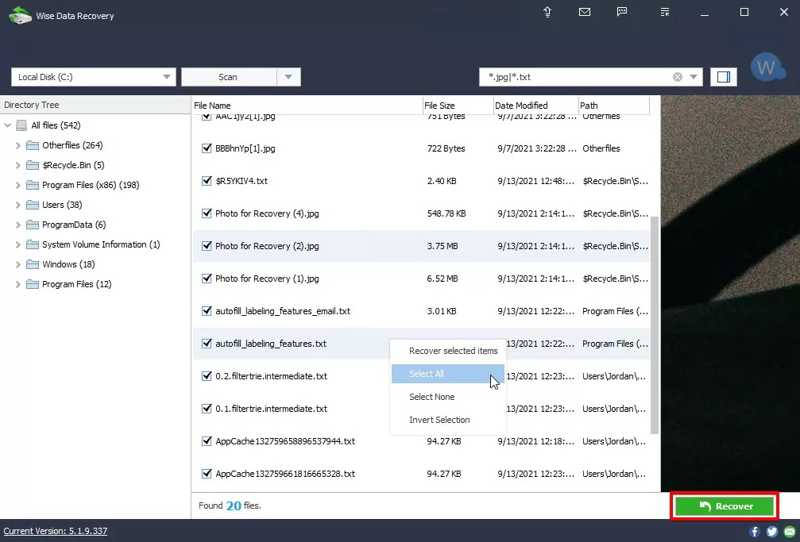This screenshot has width=800, height=542.
Task: Uncheck Photo for Recovery (2).jpg checkbox
Action: click(207, 246)
